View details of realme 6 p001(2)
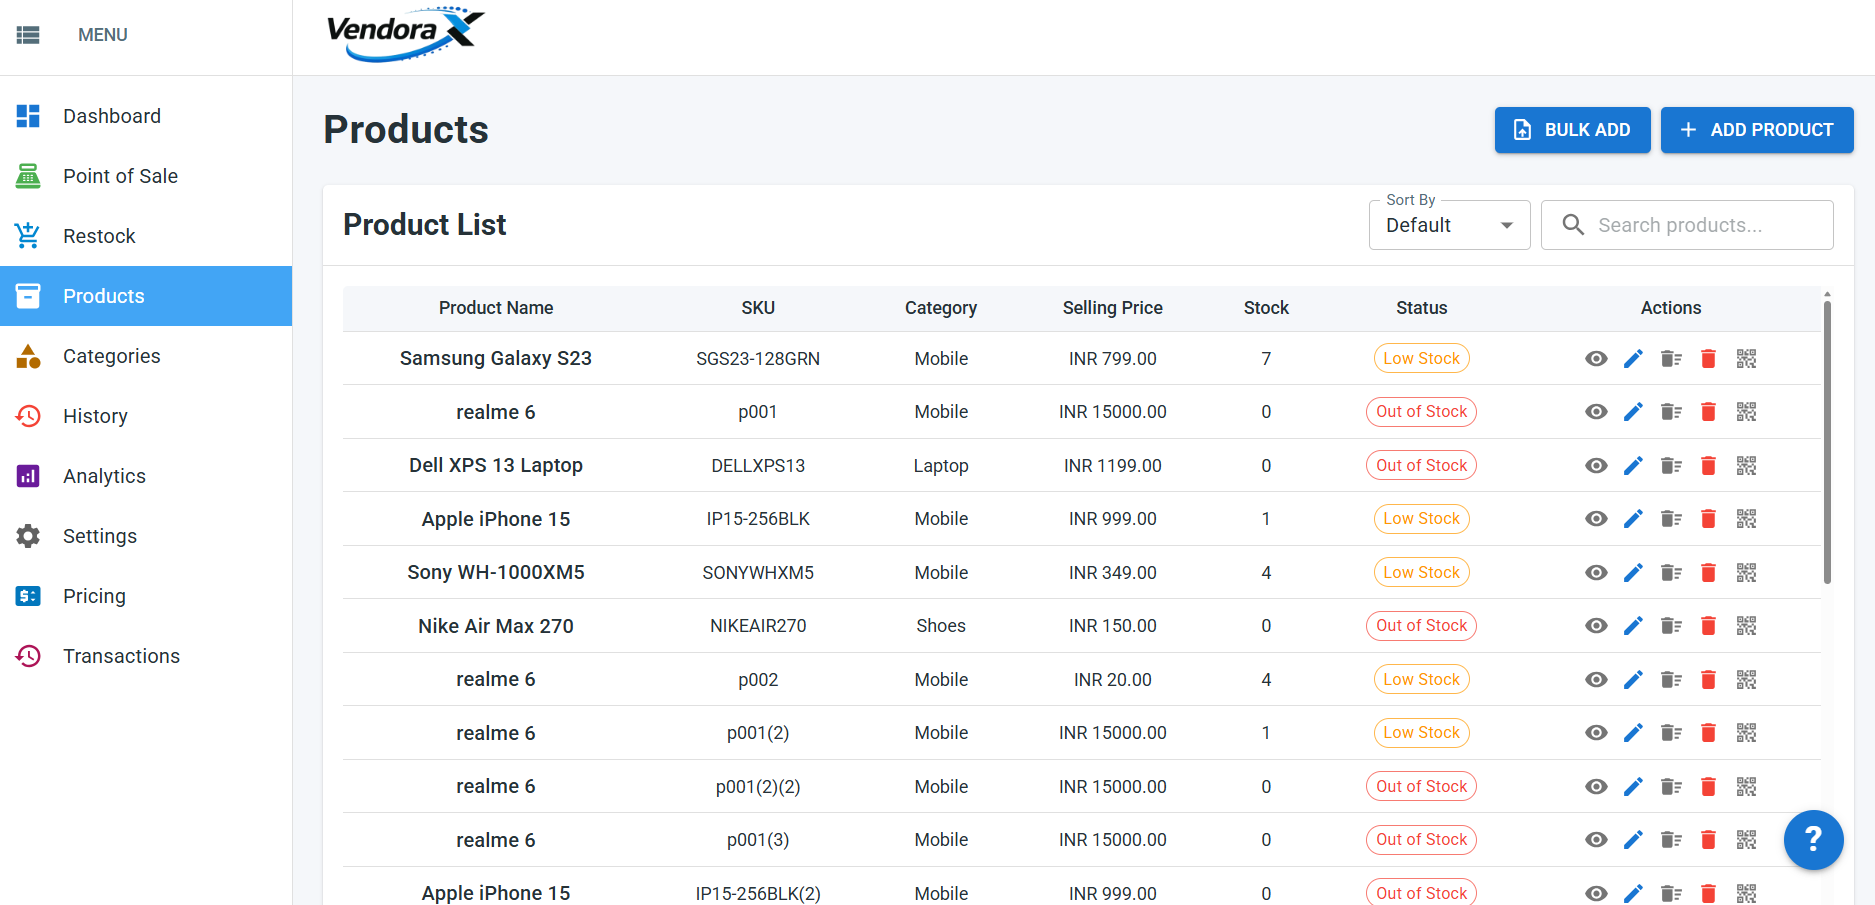 1596,733
